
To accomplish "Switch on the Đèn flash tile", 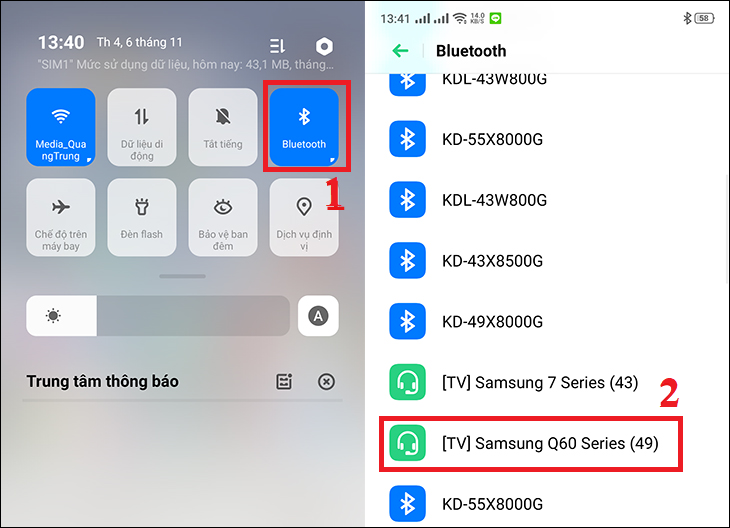I will click(142, 217).
